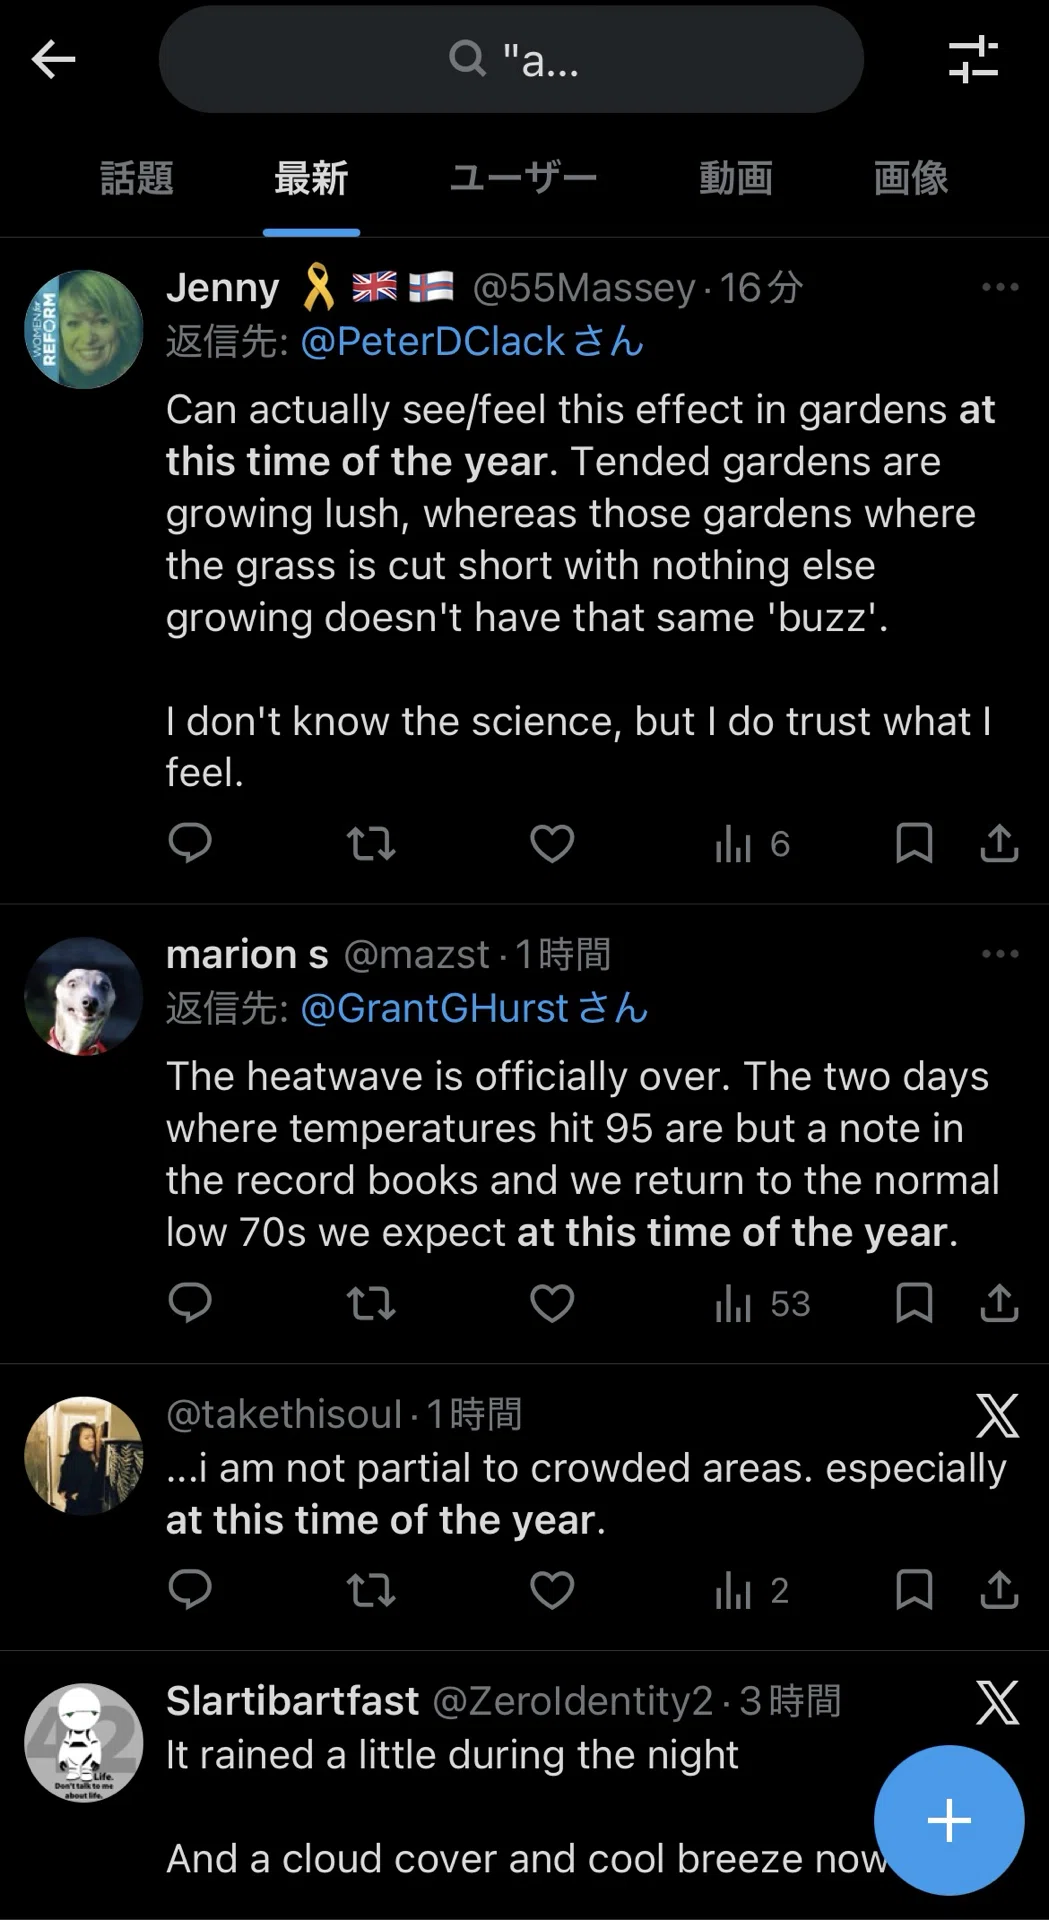Retweet marion s's heatwave tweet
This screenshot has height=1920, width=1049.
(371, 1303)
